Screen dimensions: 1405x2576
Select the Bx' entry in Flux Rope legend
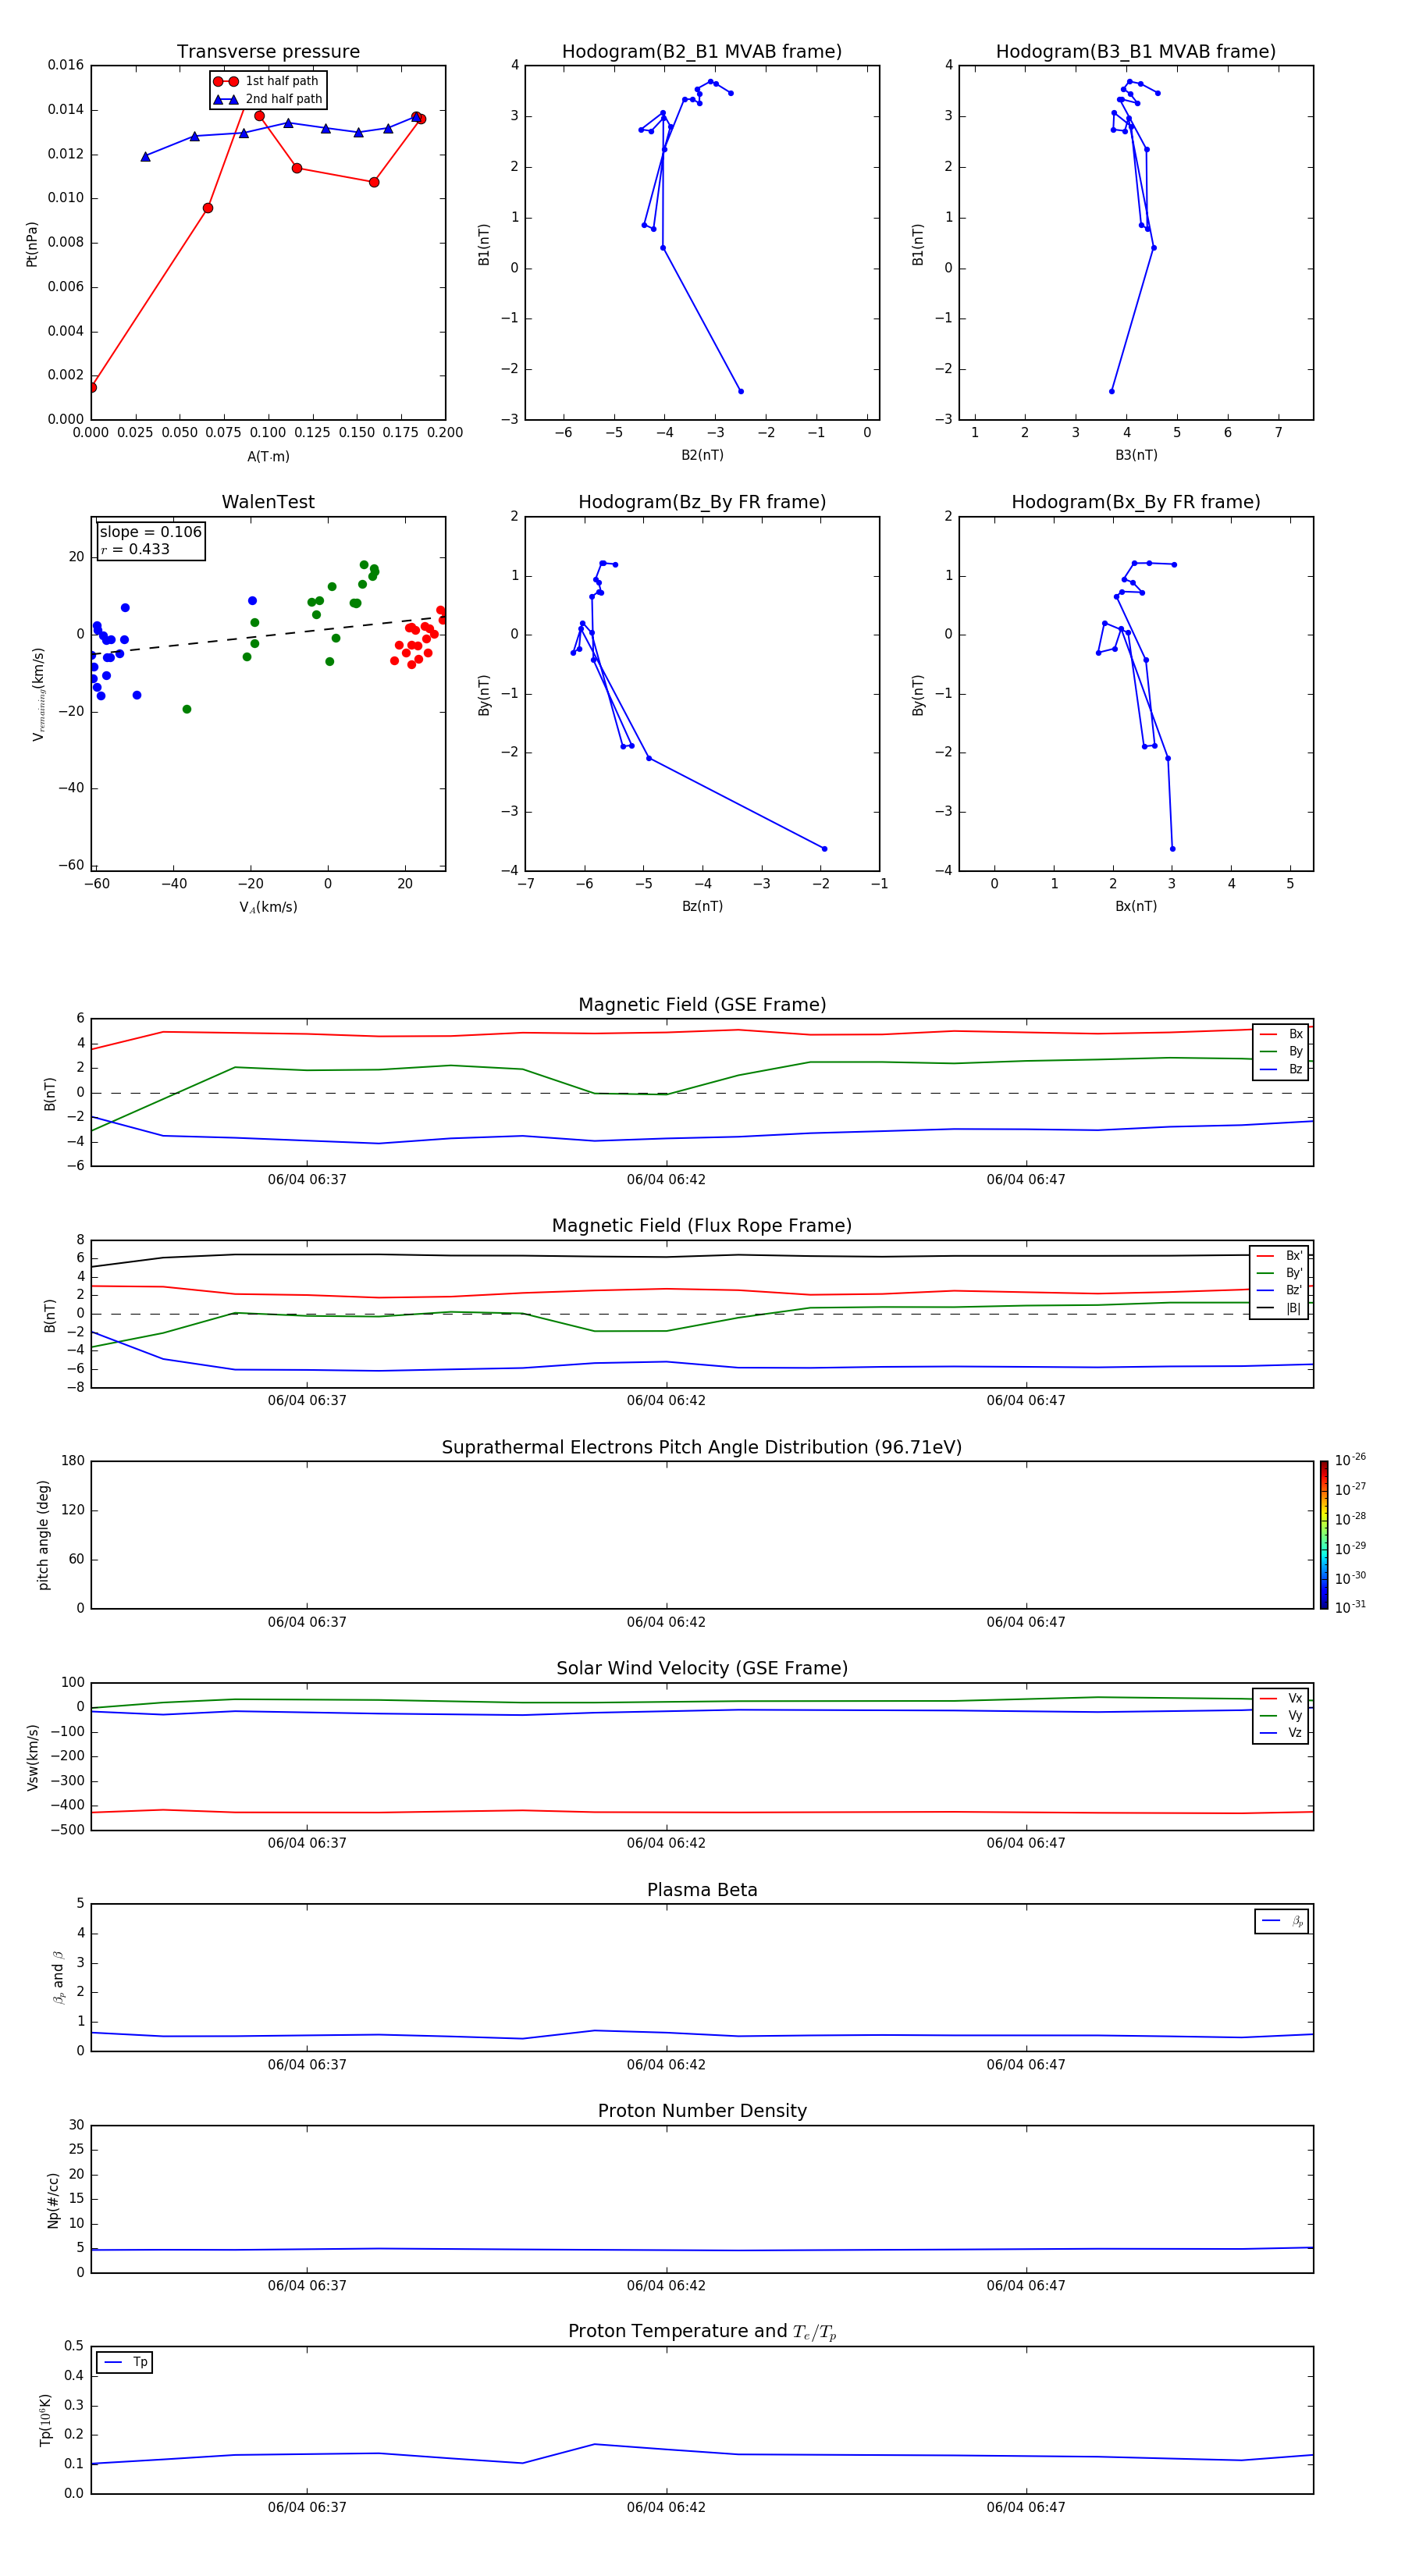point(1279,1256)
